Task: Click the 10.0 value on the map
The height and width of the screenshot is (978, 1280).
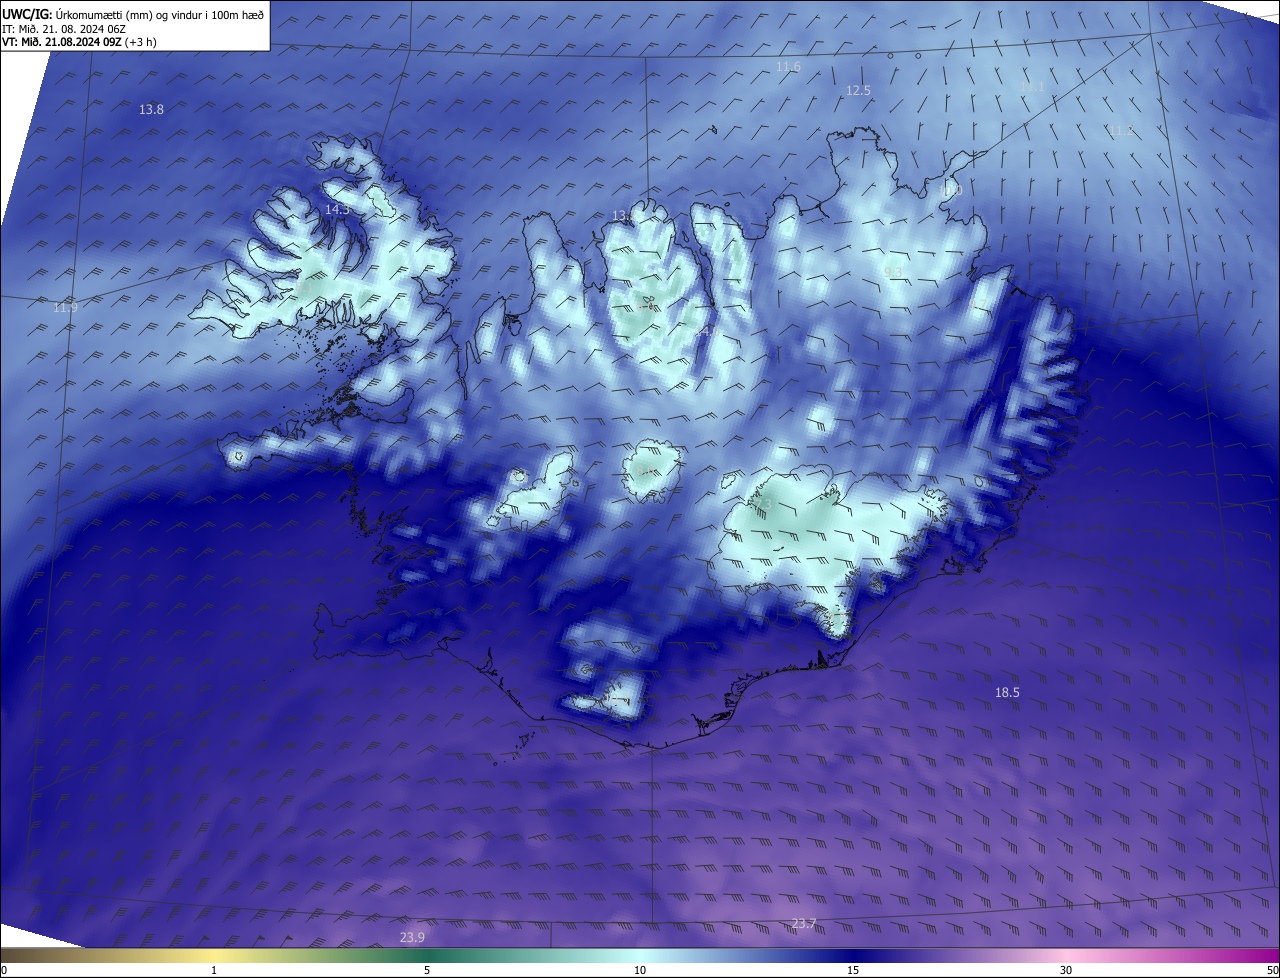Action: click(949, 189)
